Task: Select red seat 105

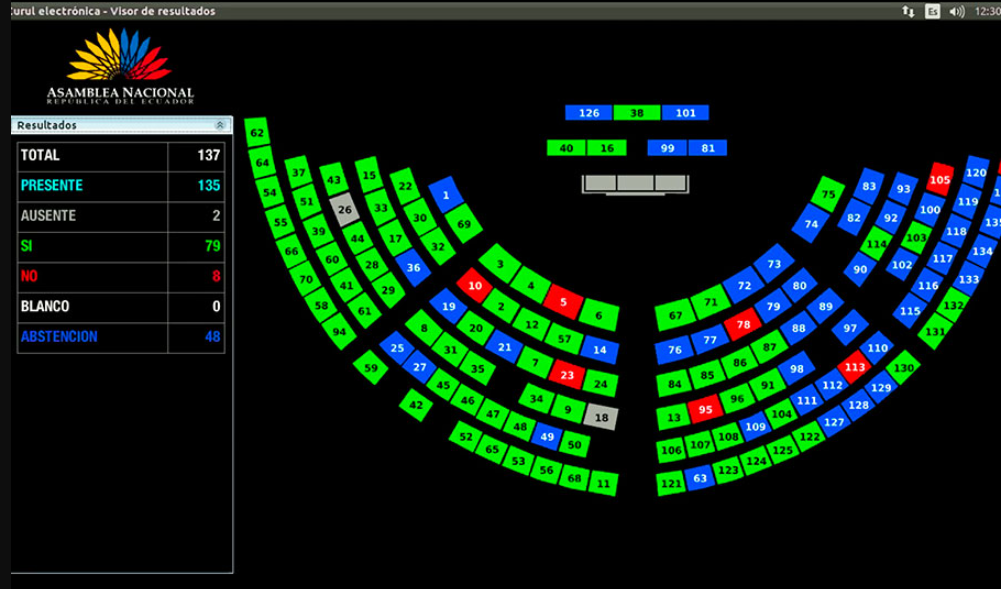Action: [939, 179]
